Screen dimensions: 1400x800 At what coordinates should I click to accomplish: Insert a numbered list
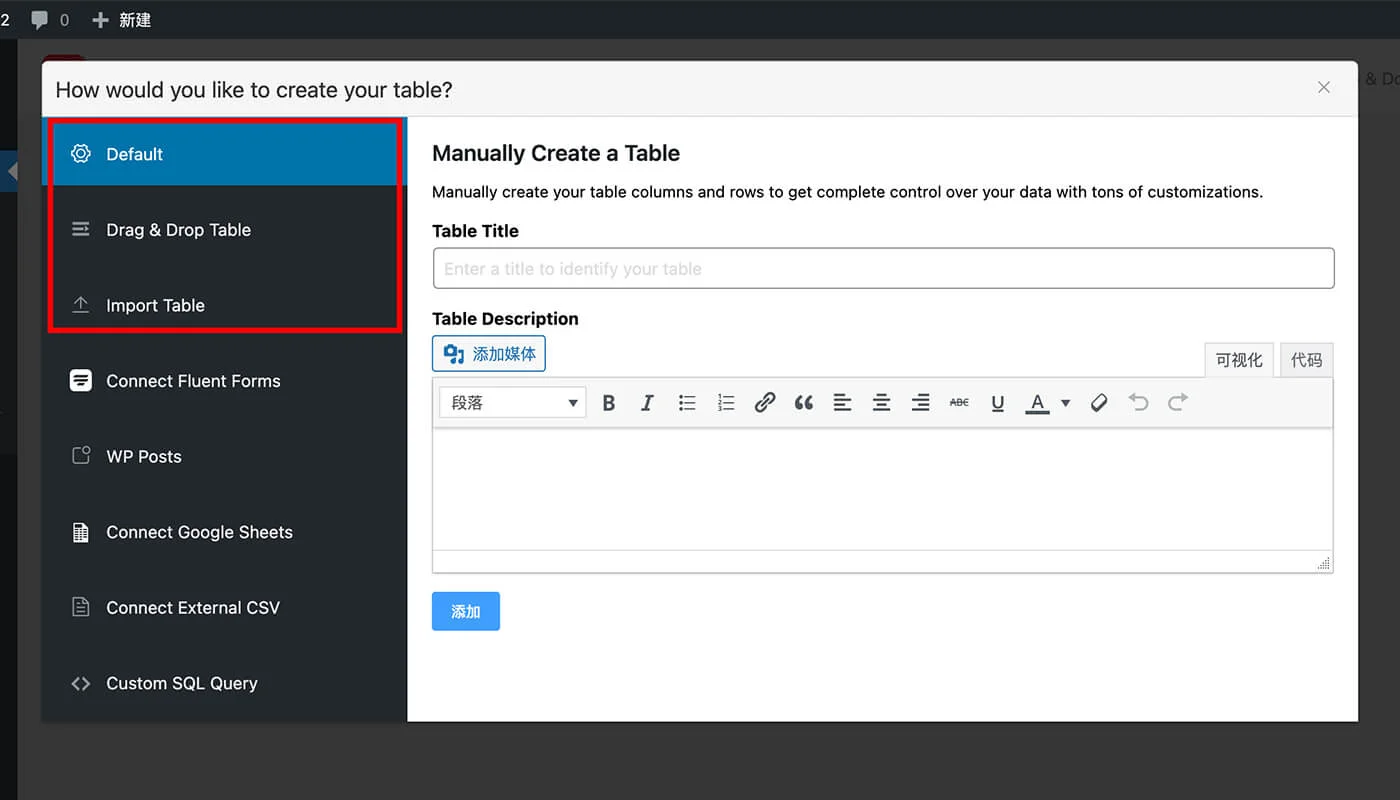click(726, 403)
